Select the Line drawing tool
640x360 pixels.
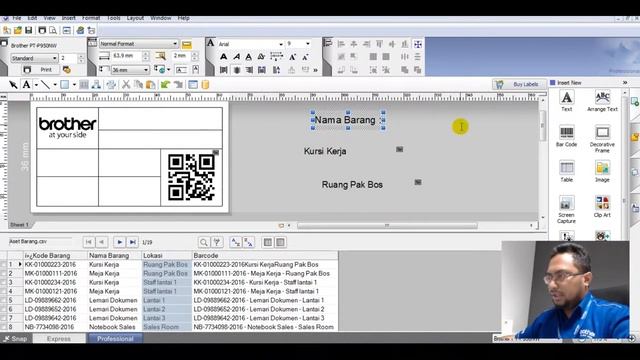[x=45, y=85]
